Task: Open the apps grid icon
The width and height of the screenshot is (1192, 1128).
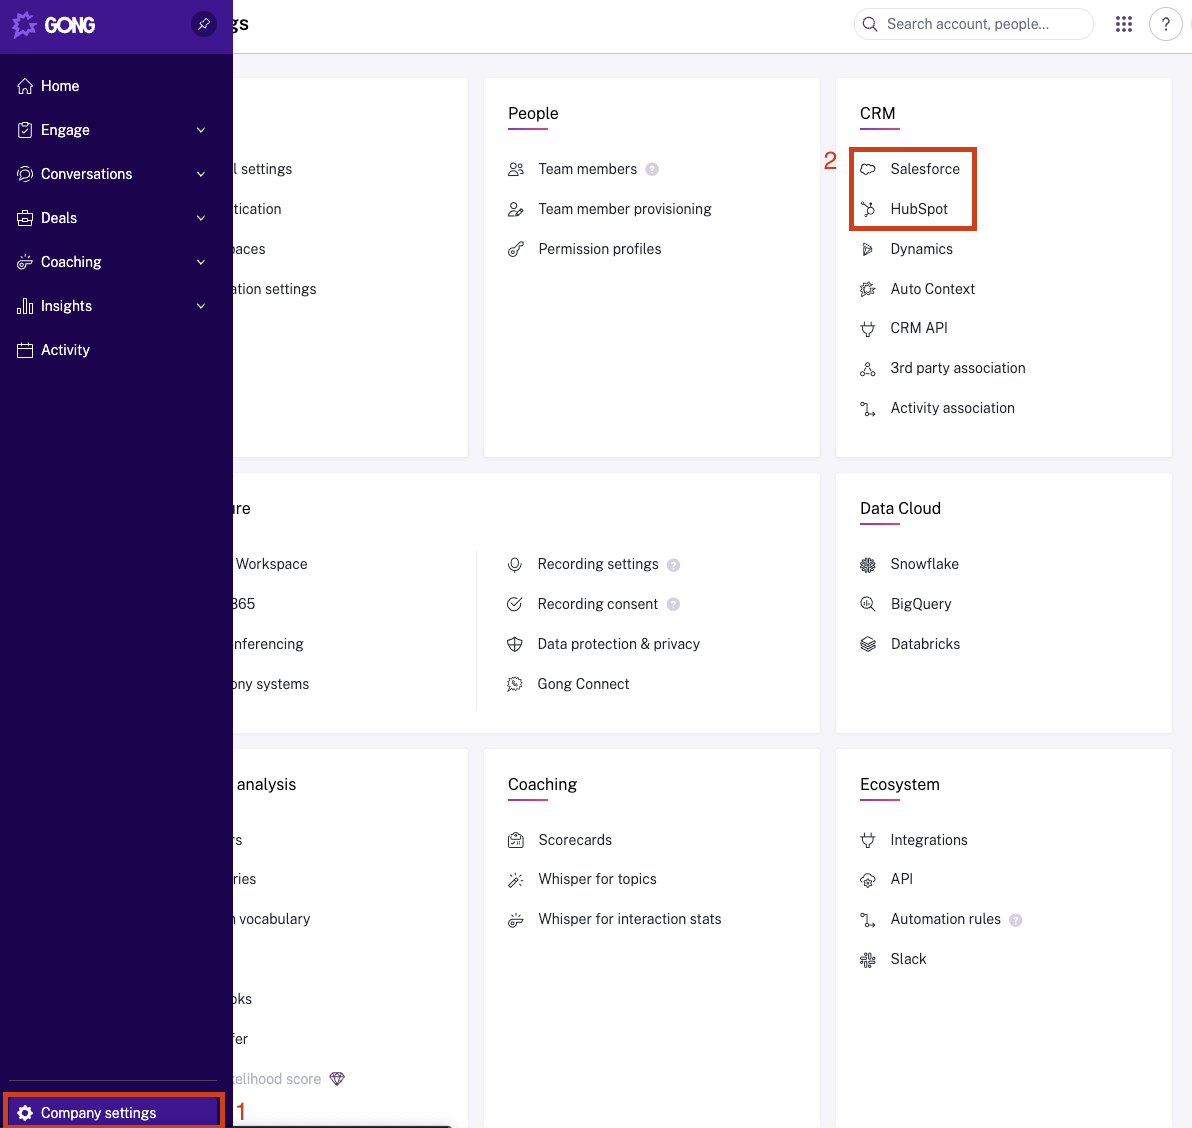Action: [1124, 24]
